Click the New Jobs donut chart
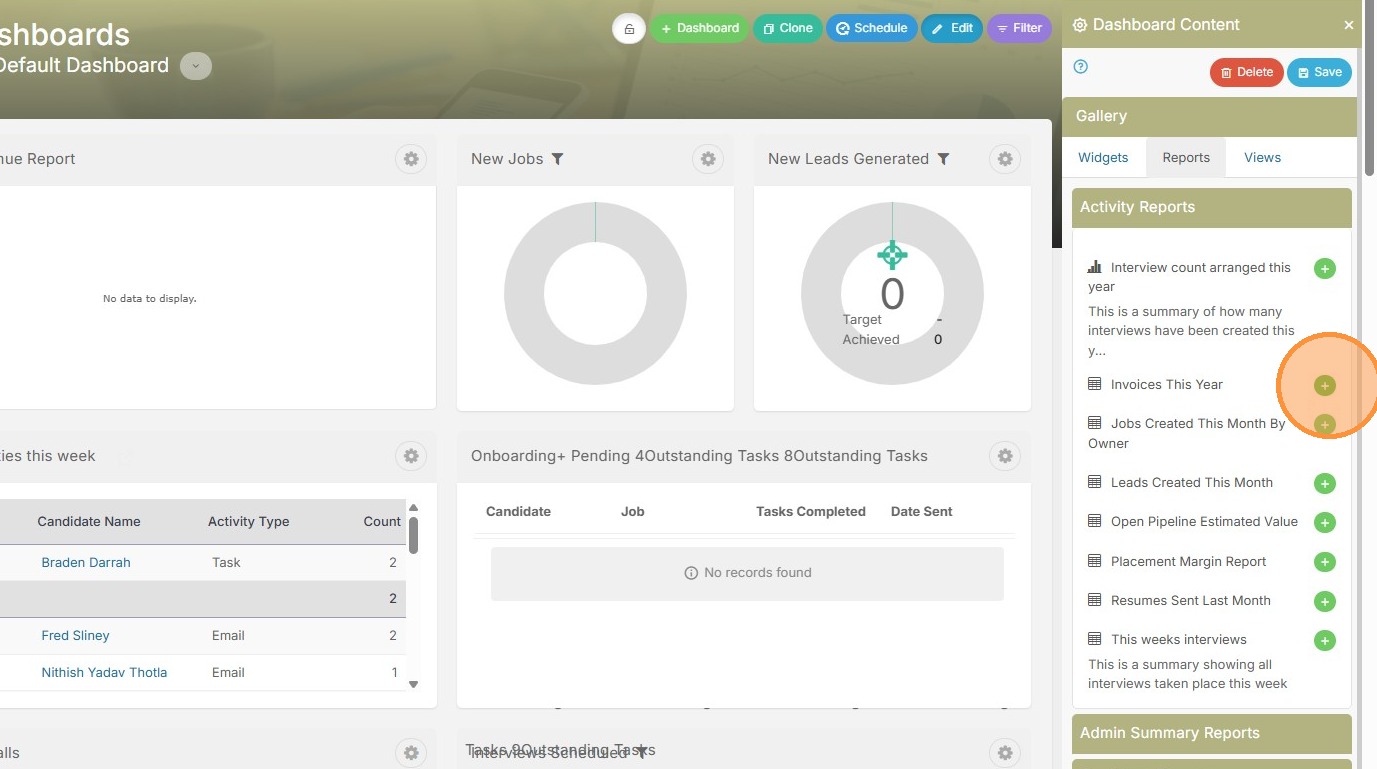Screen dimensions: 1377x769 tap(595, 293)
